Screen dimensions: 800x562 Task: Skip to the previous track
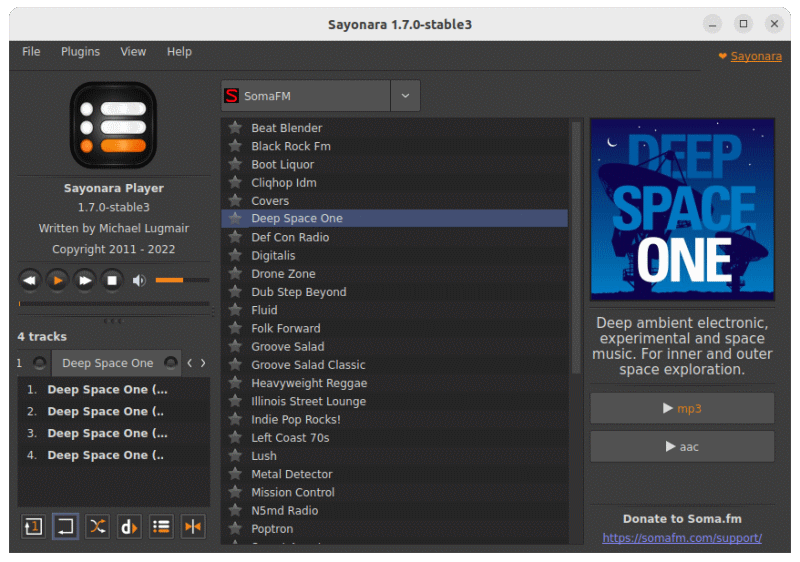30,280
